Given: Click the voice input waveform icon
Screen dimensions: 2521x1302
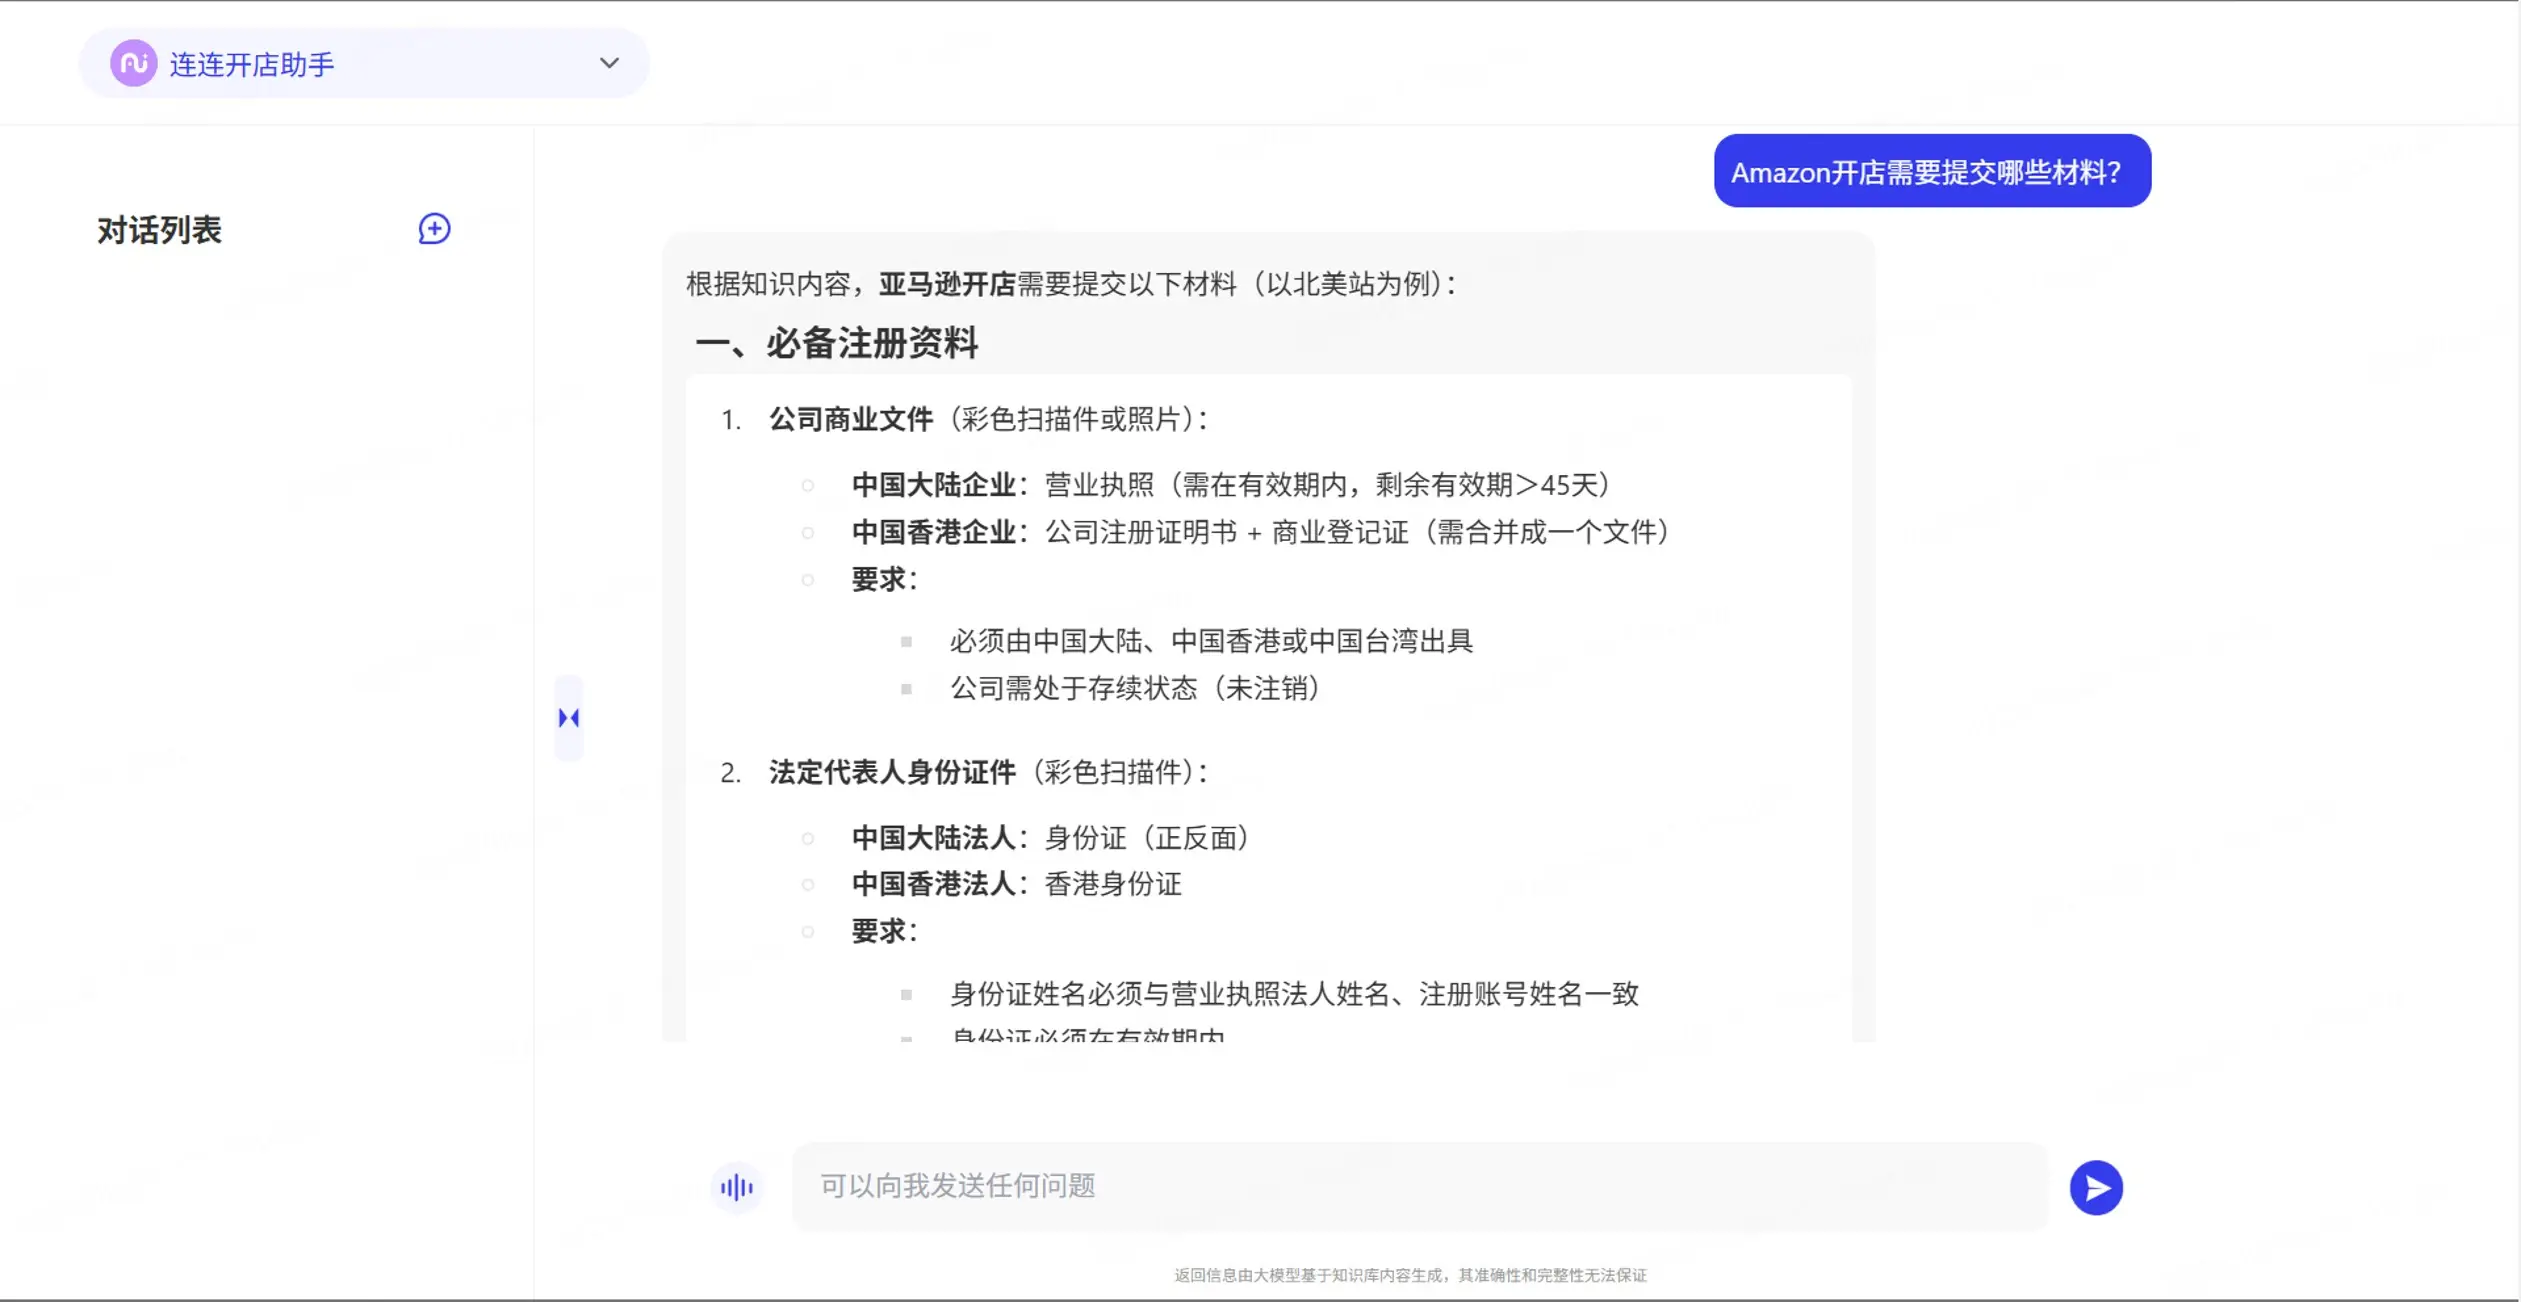Looking at the screenshot, I should click(737, 1187).
